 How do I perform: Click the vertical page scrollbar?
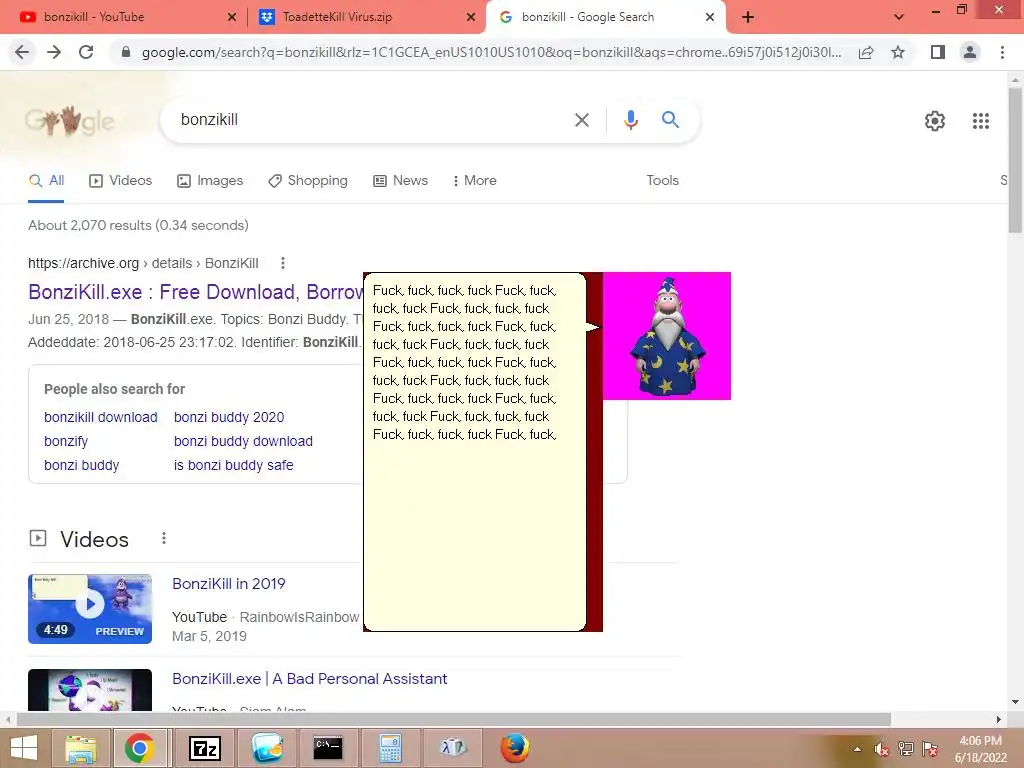pyautogui.click(x=1015, y=160)
